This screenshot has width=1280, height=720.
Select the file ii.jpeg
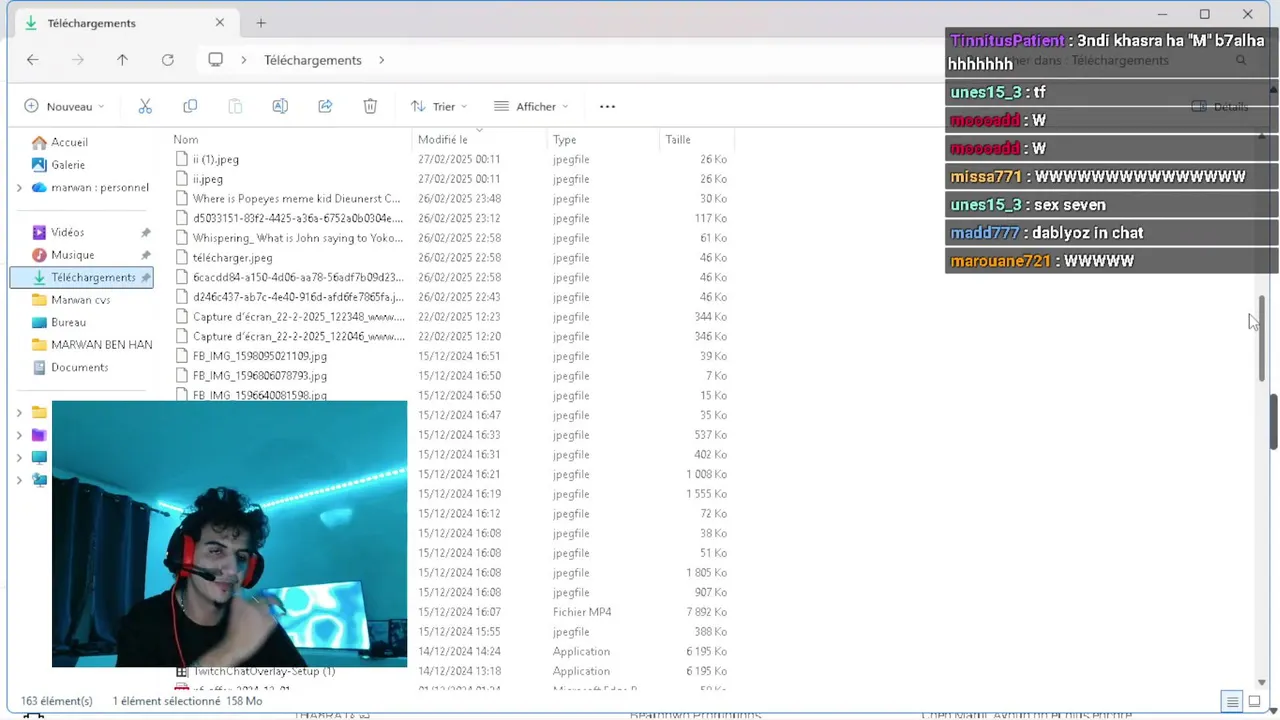(207, 179)
